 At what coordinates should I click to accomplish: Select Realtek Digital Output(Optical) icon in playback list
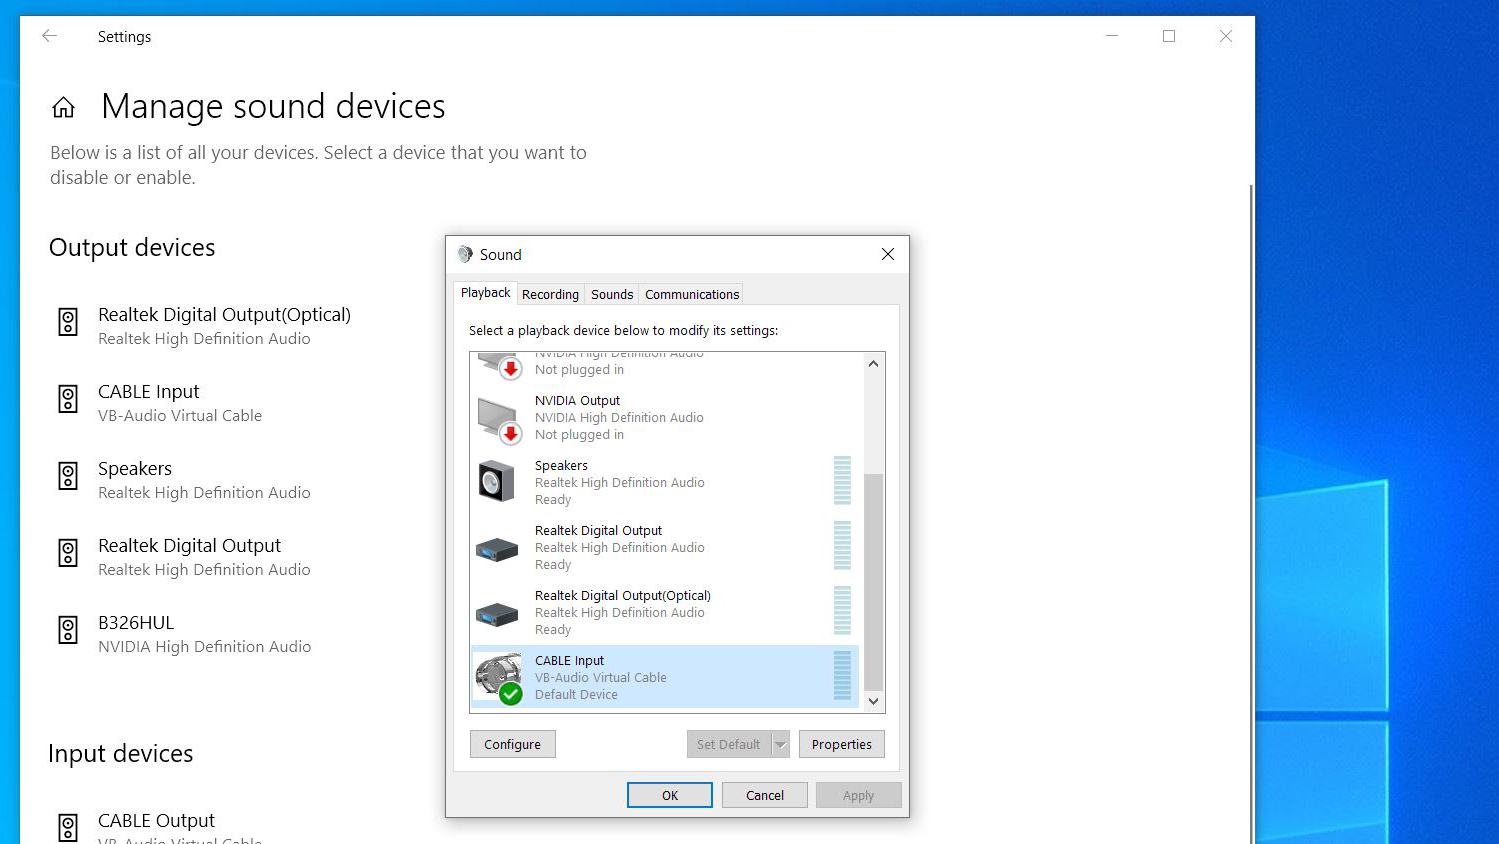tap(497, 614)
